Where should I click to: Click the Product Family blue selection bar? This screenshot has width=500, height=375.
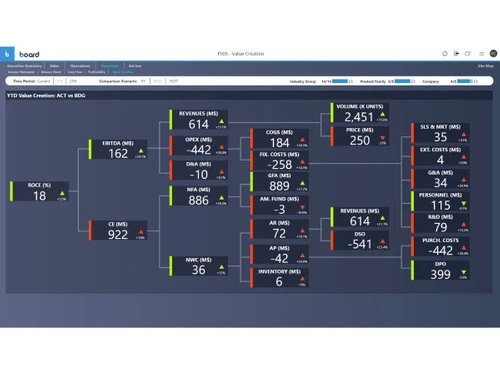tap(402, 81)
